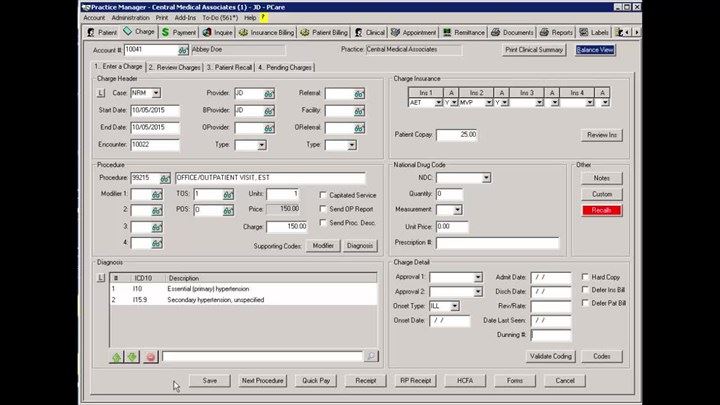
Task: Open Modifier 3 lookup binoculars
Action: click(157, 227)
